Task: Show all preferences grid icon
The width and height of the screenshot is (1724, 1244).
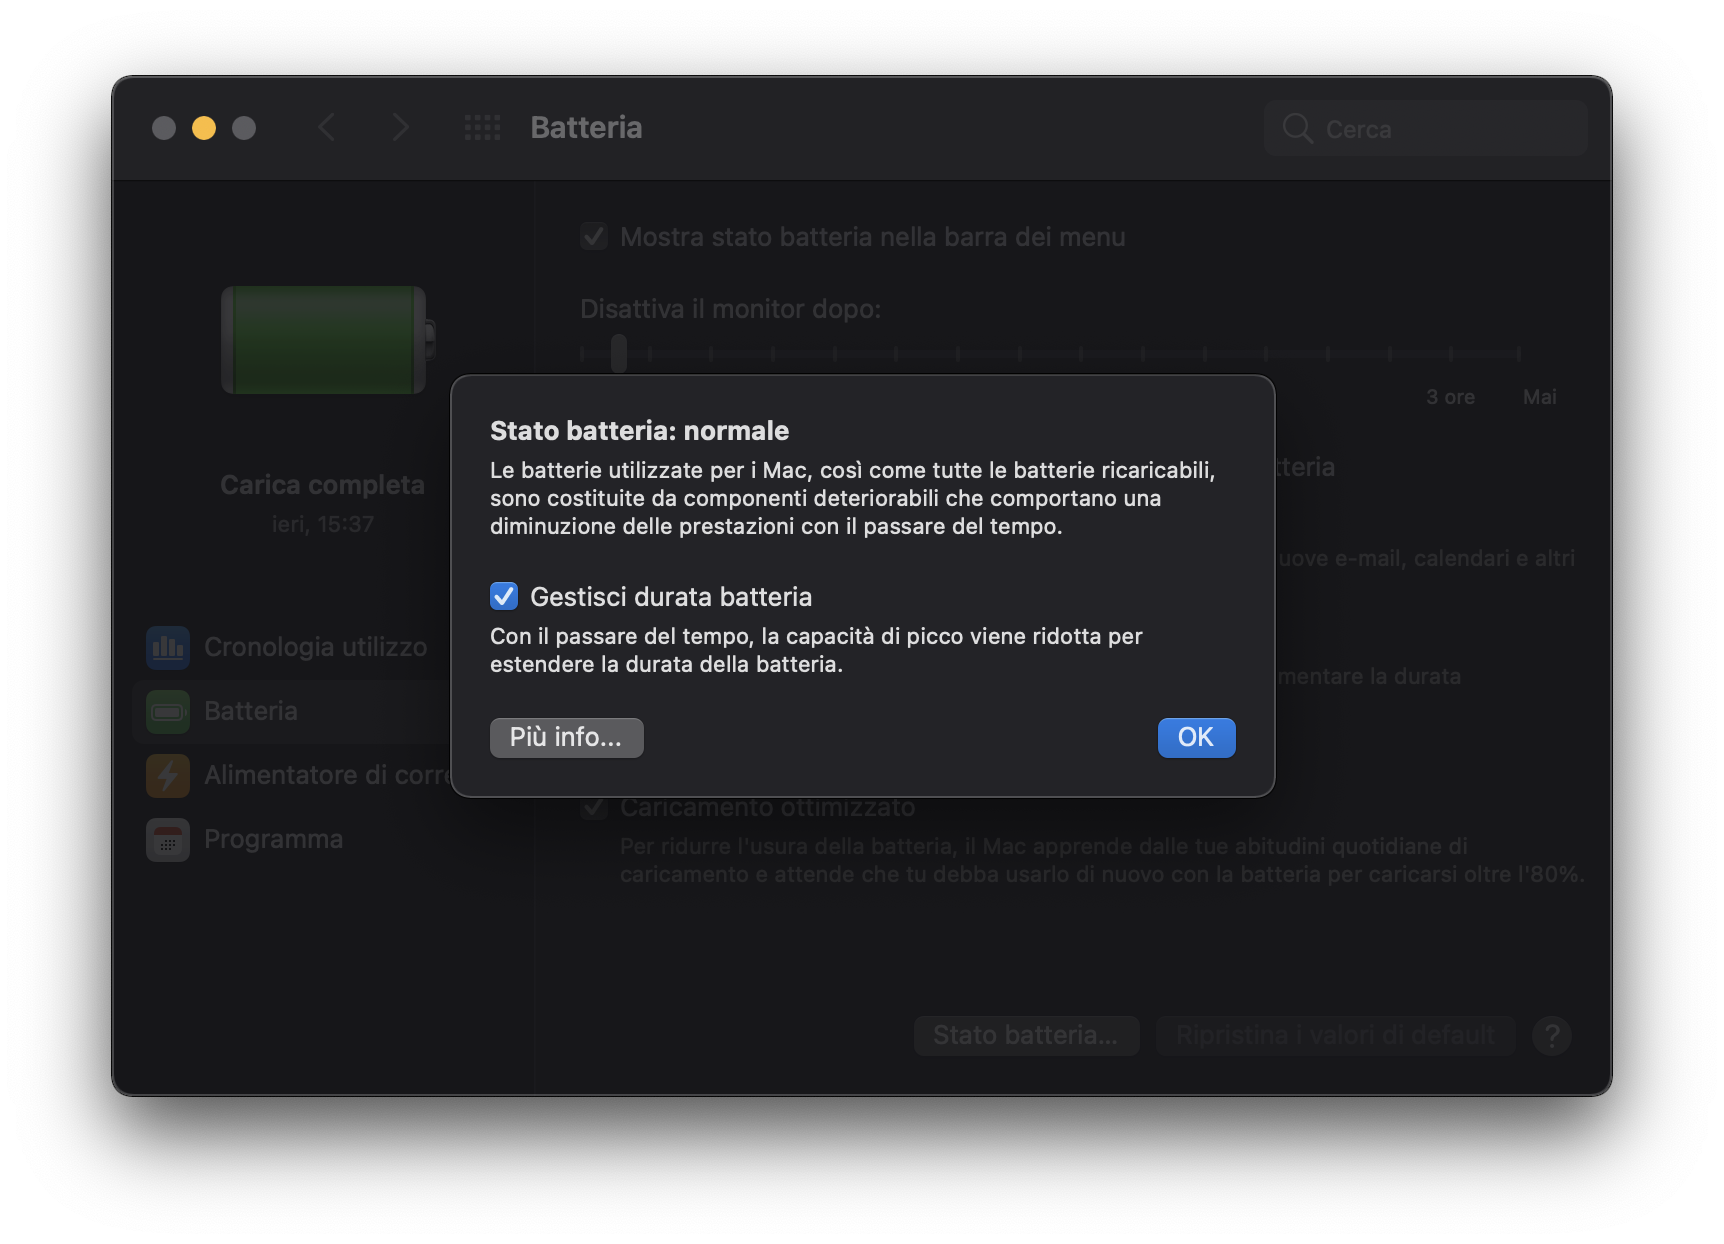Action: point(482,127)
